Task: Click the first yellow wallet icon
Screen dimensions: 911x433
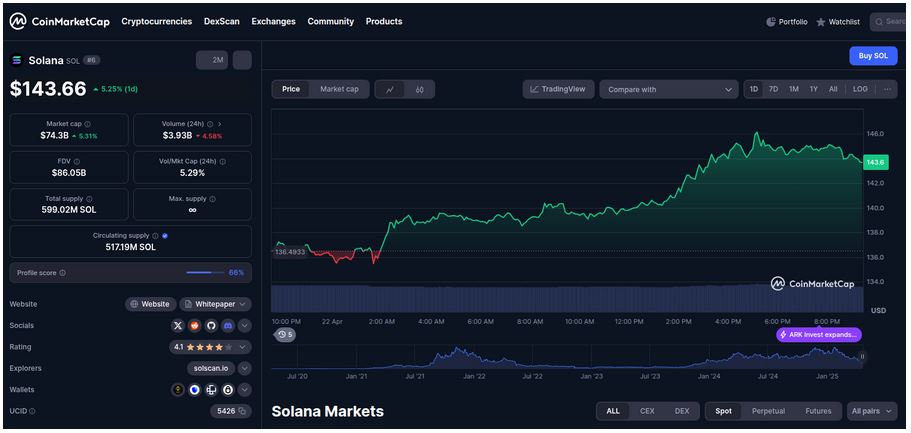Action: tap(178, 390)
